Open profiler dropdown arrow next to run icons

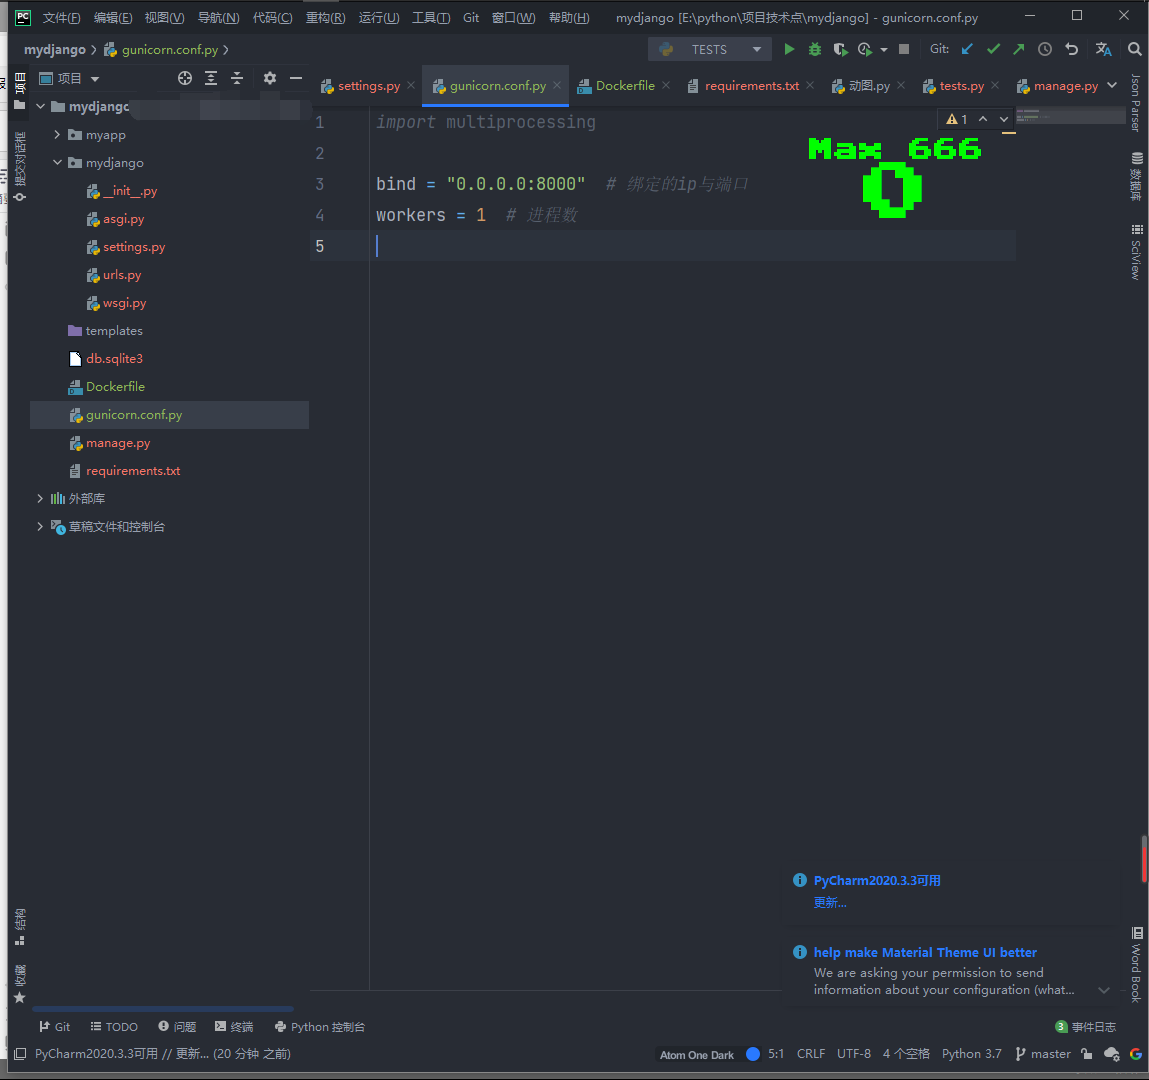pyautogui.click(x=884, y=50)
